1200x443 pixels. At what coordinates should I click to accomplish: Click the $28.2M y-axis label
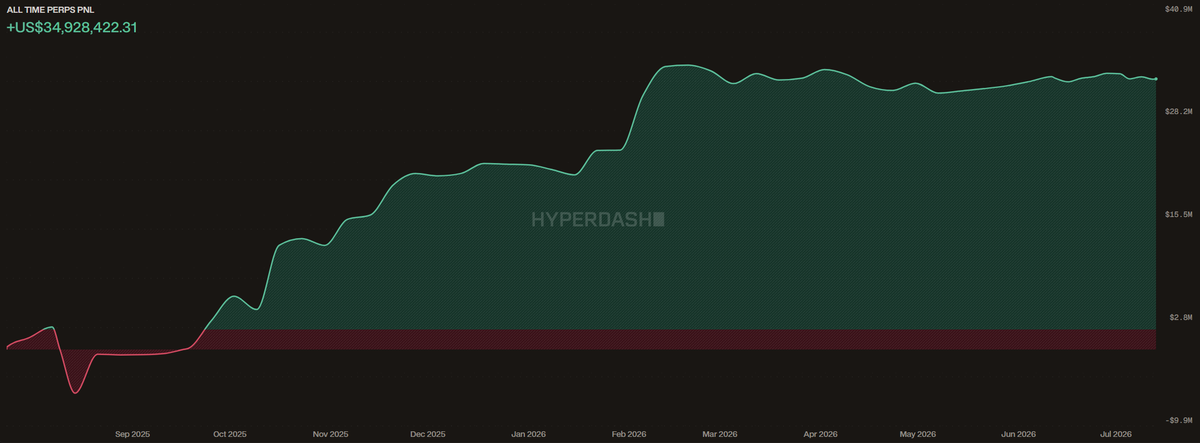pos(1179,112)
